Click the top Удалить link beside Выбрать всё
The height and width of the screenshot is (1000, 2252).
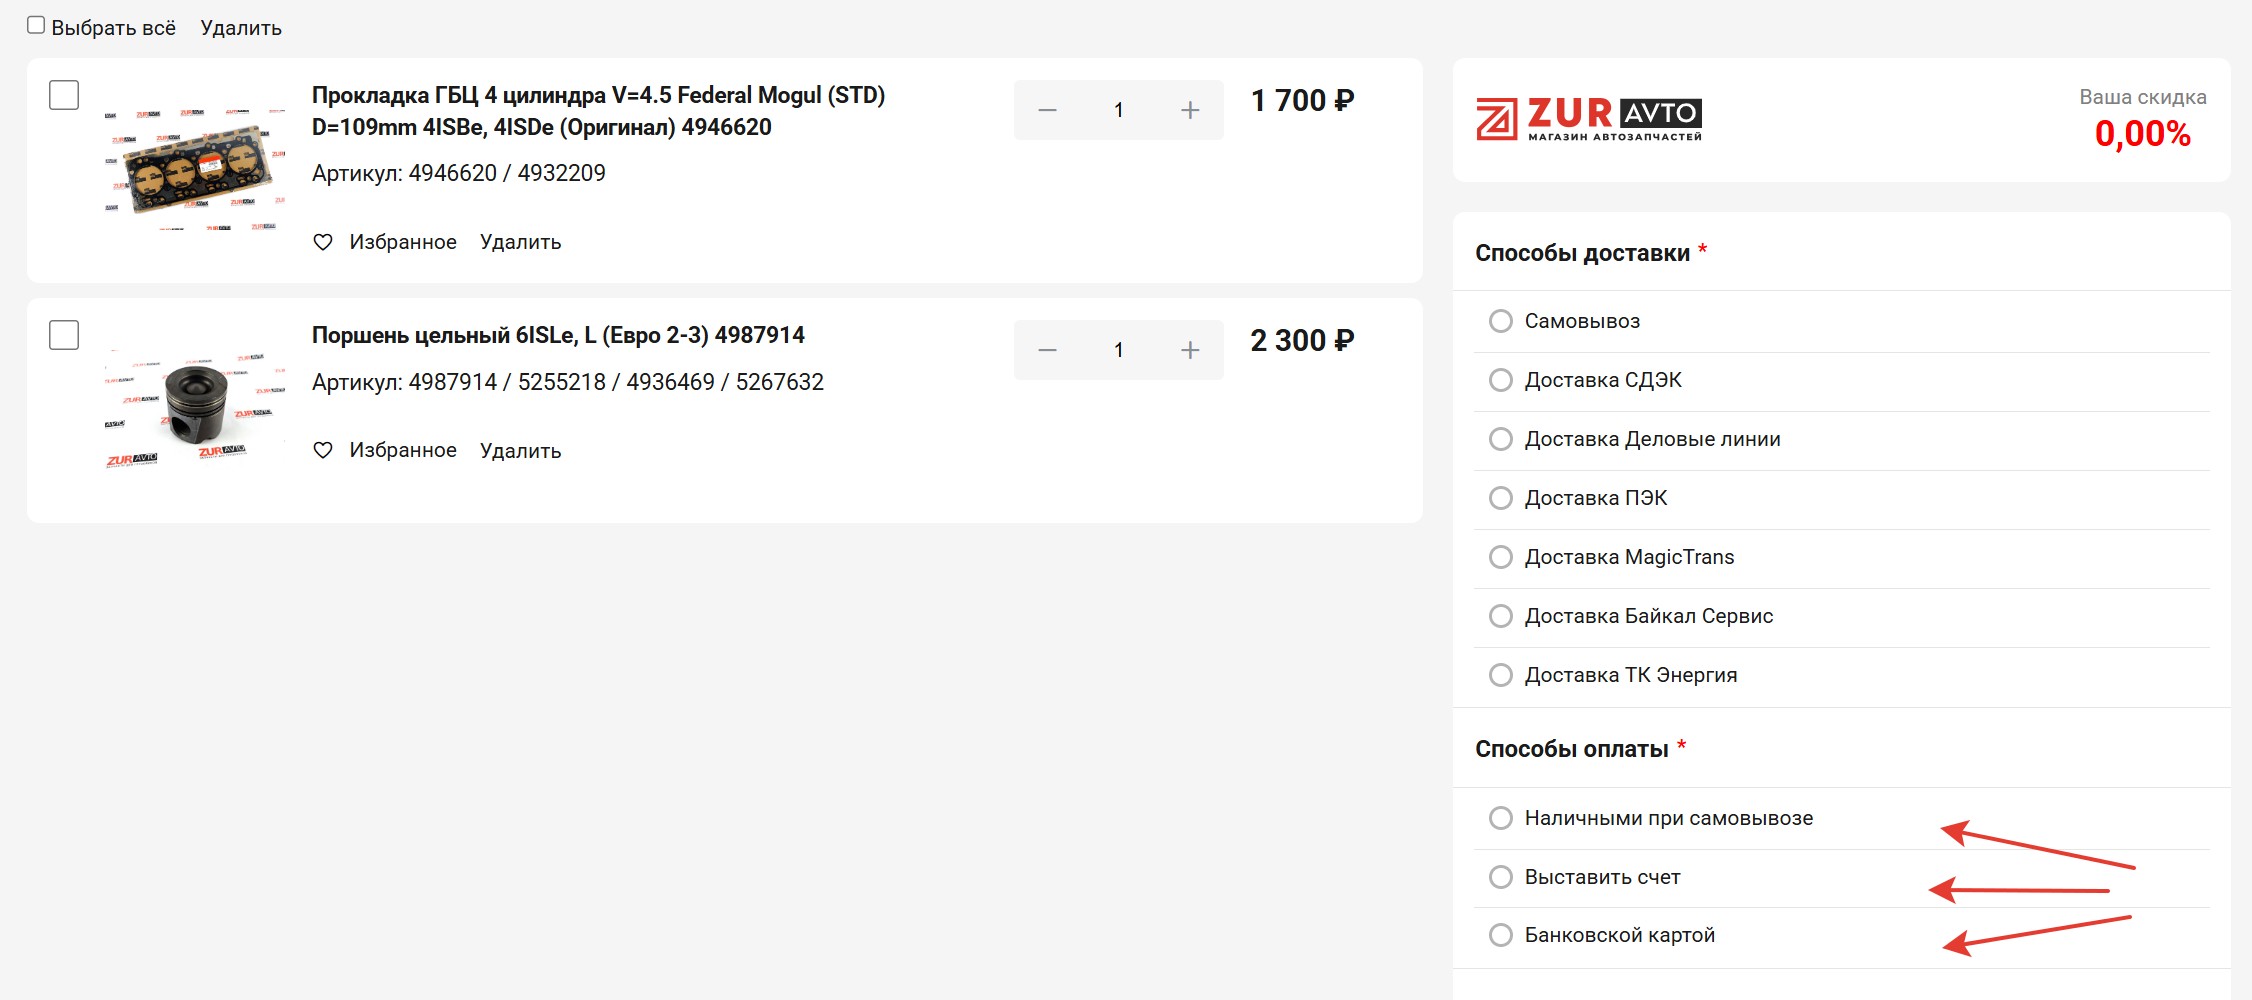click(241, 28)
